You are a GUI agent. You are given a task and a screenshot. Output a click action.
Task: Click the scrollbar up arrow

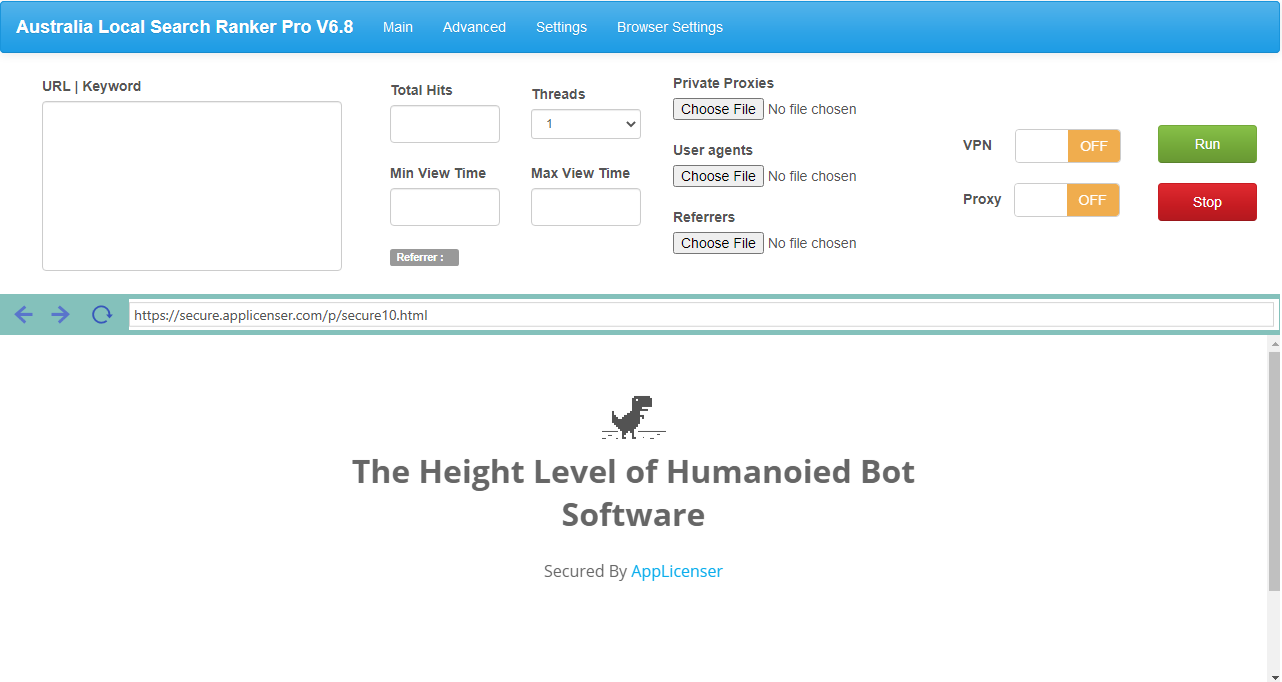pos(1274,343)
